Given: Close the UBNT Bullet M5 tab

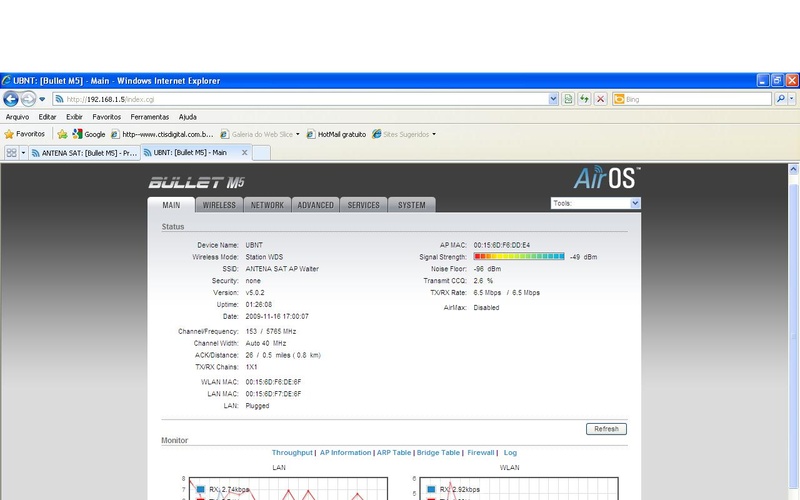Looking at the screenshot, I should 244,152.
